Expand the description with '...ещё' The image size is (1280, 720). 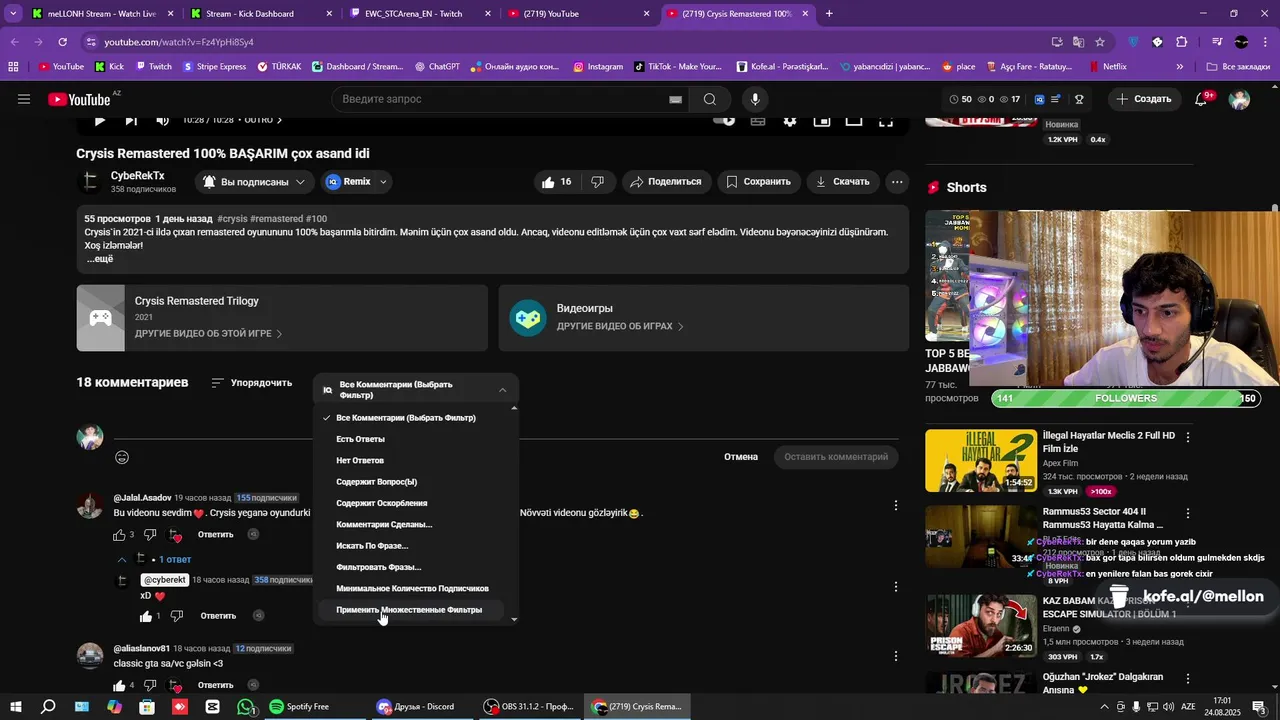(x=100, y=259)
